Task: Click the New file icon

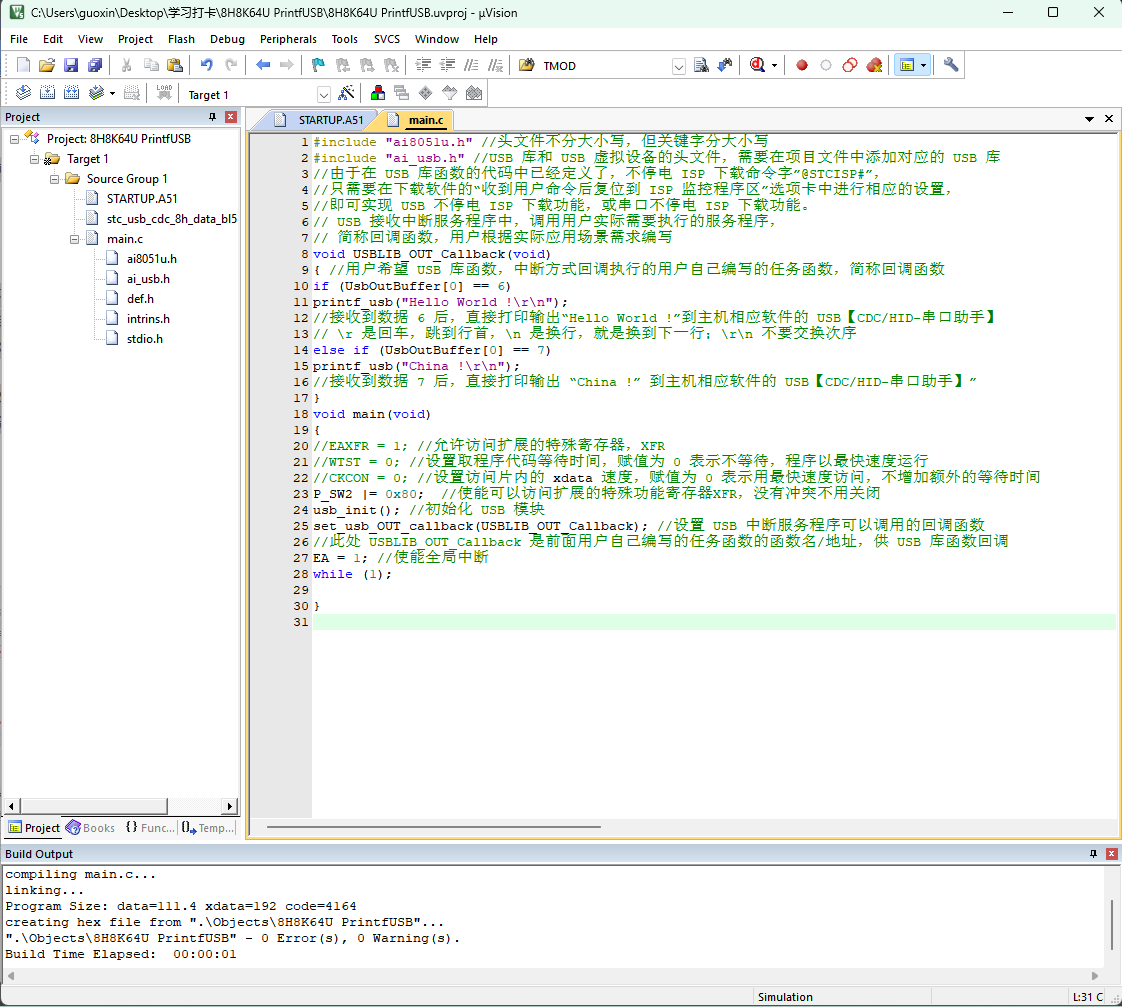Action: [x=23, y=65]
